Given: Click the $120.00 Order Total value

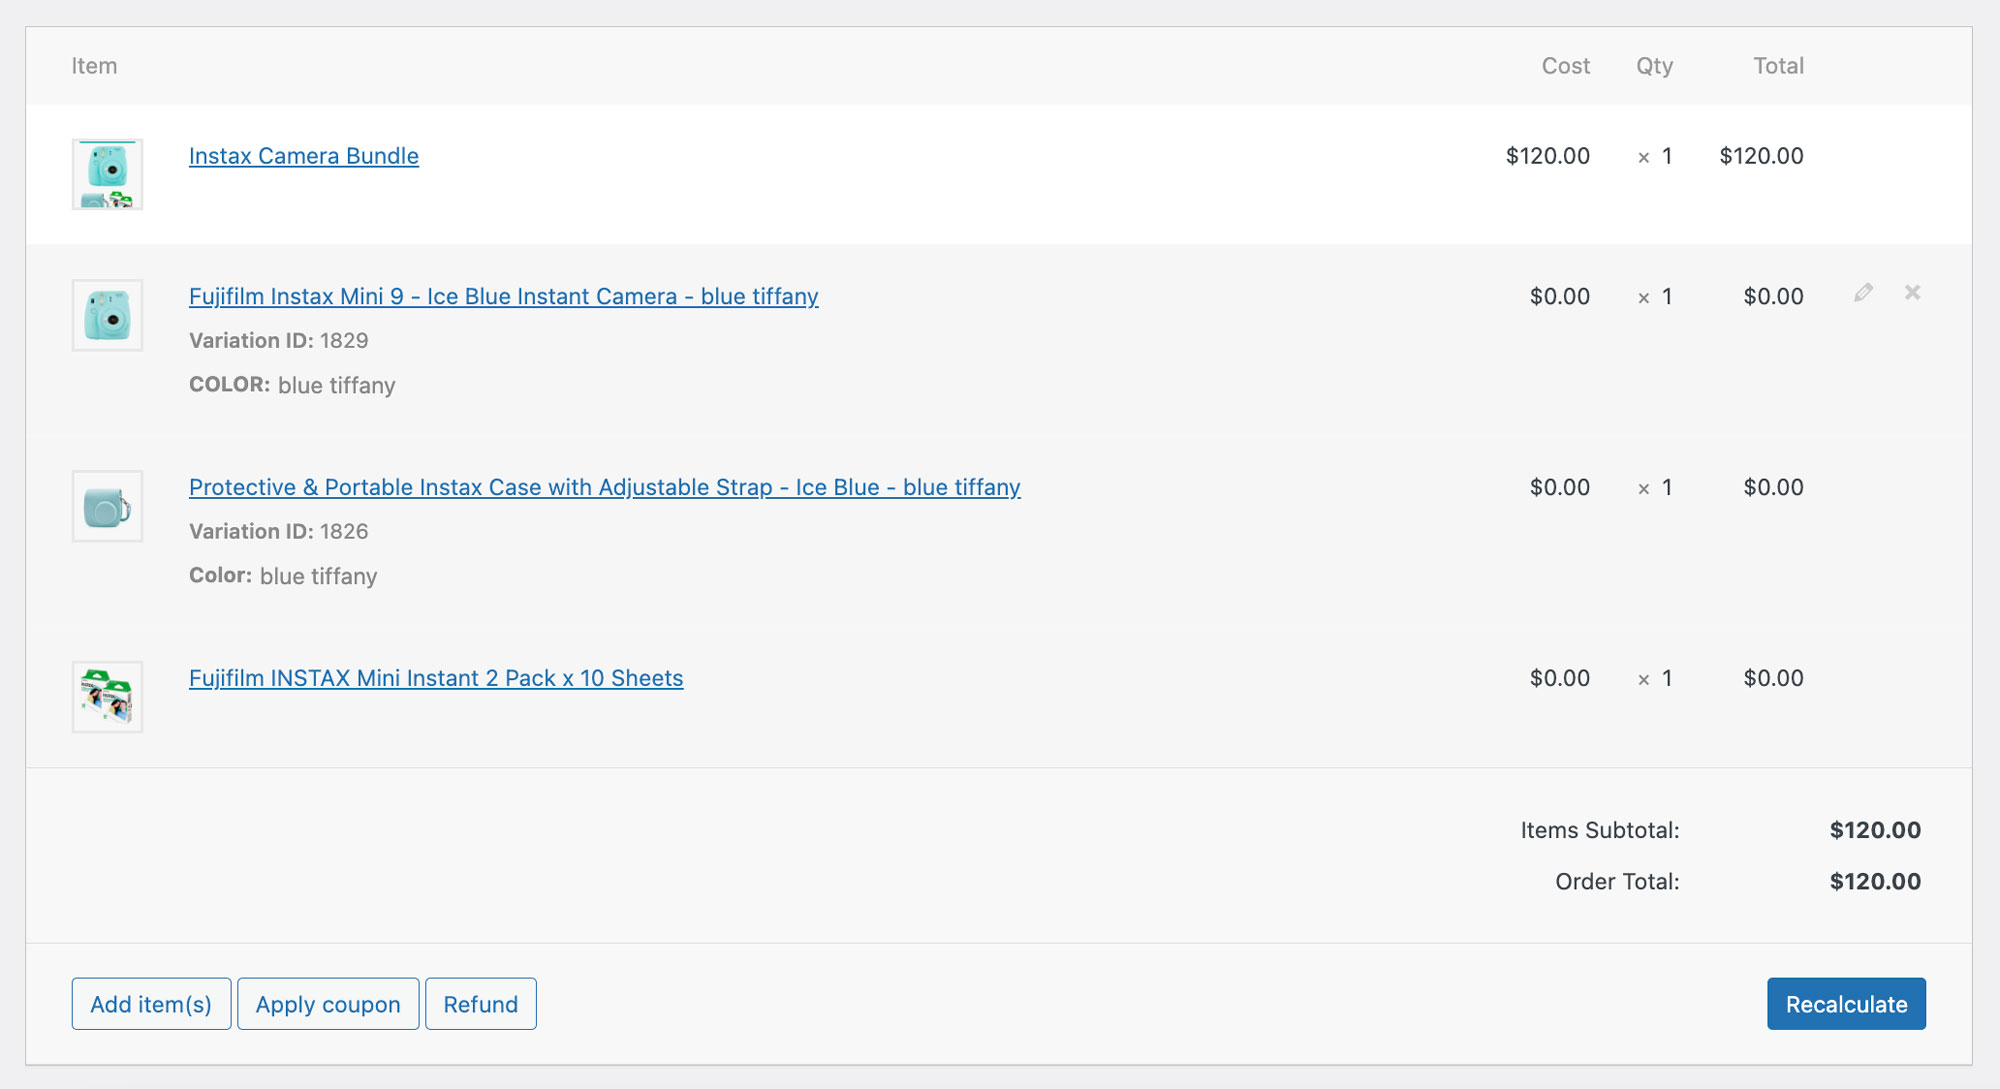Looking at the screenshot, I should pyautogui.click(x=1874, y=882).
